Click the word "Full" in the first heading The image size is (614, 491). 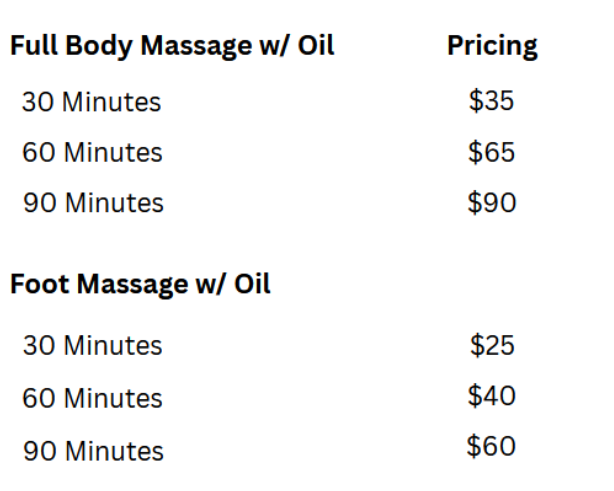pyautogui.click(x=33, y=47)
